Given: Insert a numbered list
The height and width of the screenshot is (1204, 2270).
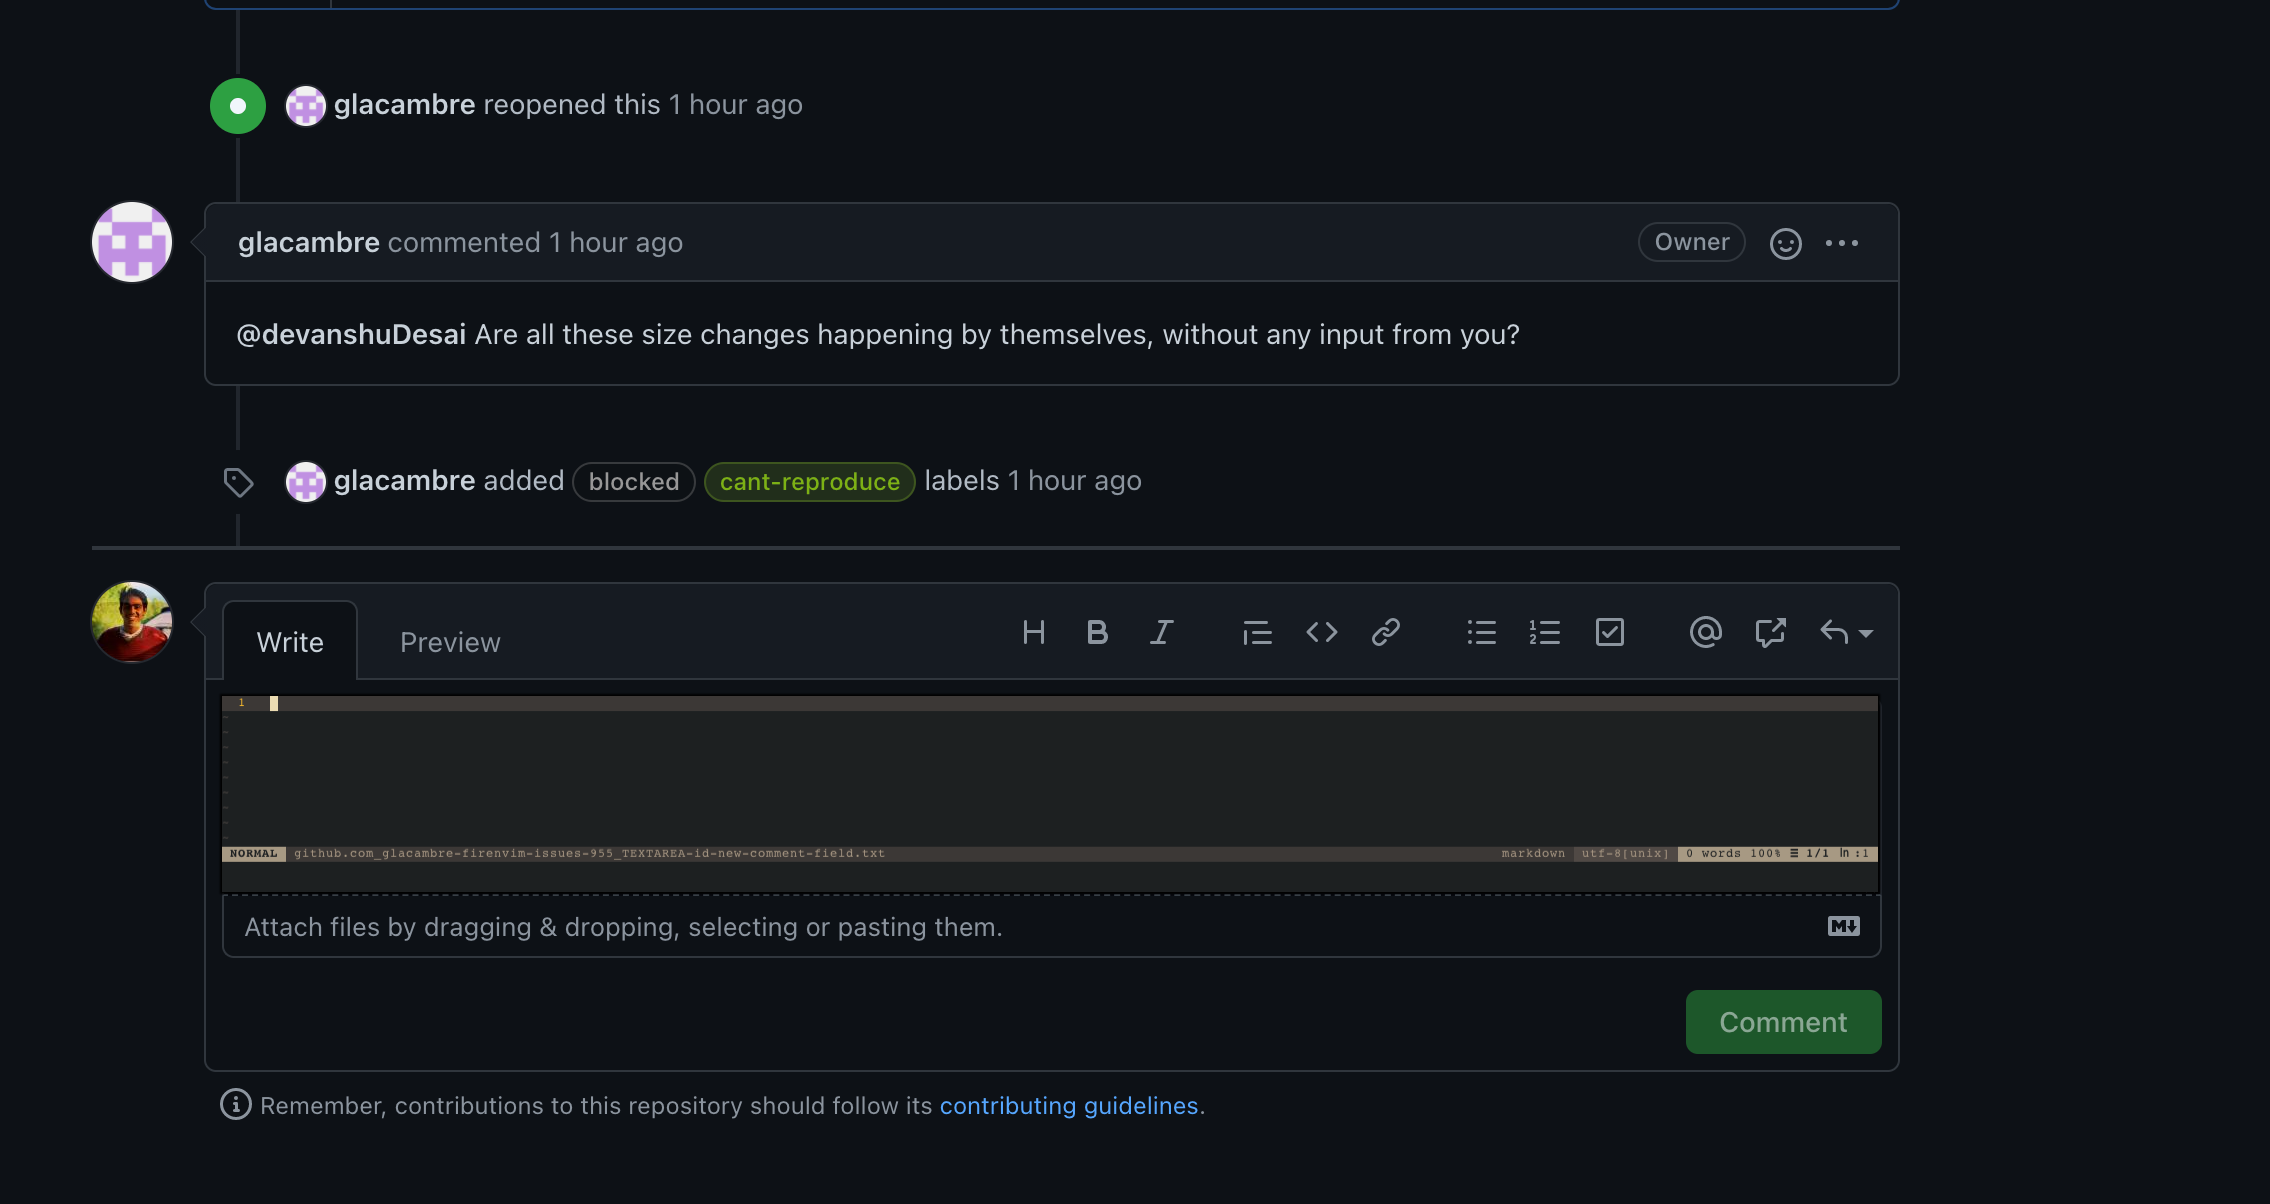Looking at the screenshot, I should point(1545,632).
